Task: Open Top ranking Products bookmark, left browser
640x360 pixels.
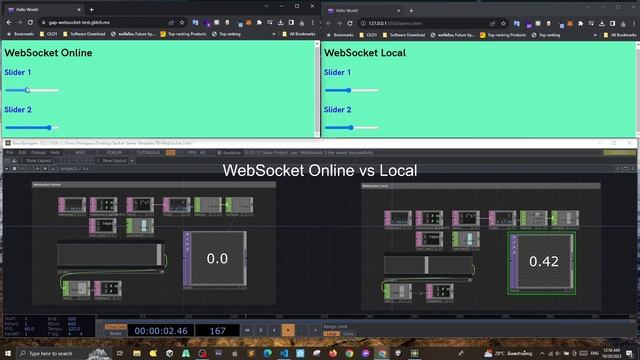Action: (x=183, y=34)
